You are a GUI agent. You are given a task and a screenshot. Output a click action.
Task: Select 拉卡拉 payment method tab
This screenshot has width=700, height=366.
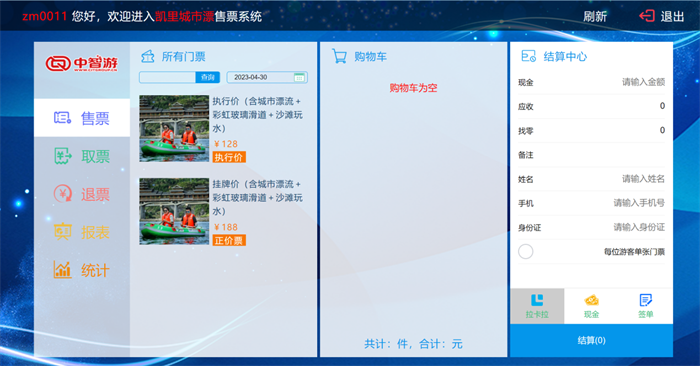[x=537, y=306]
